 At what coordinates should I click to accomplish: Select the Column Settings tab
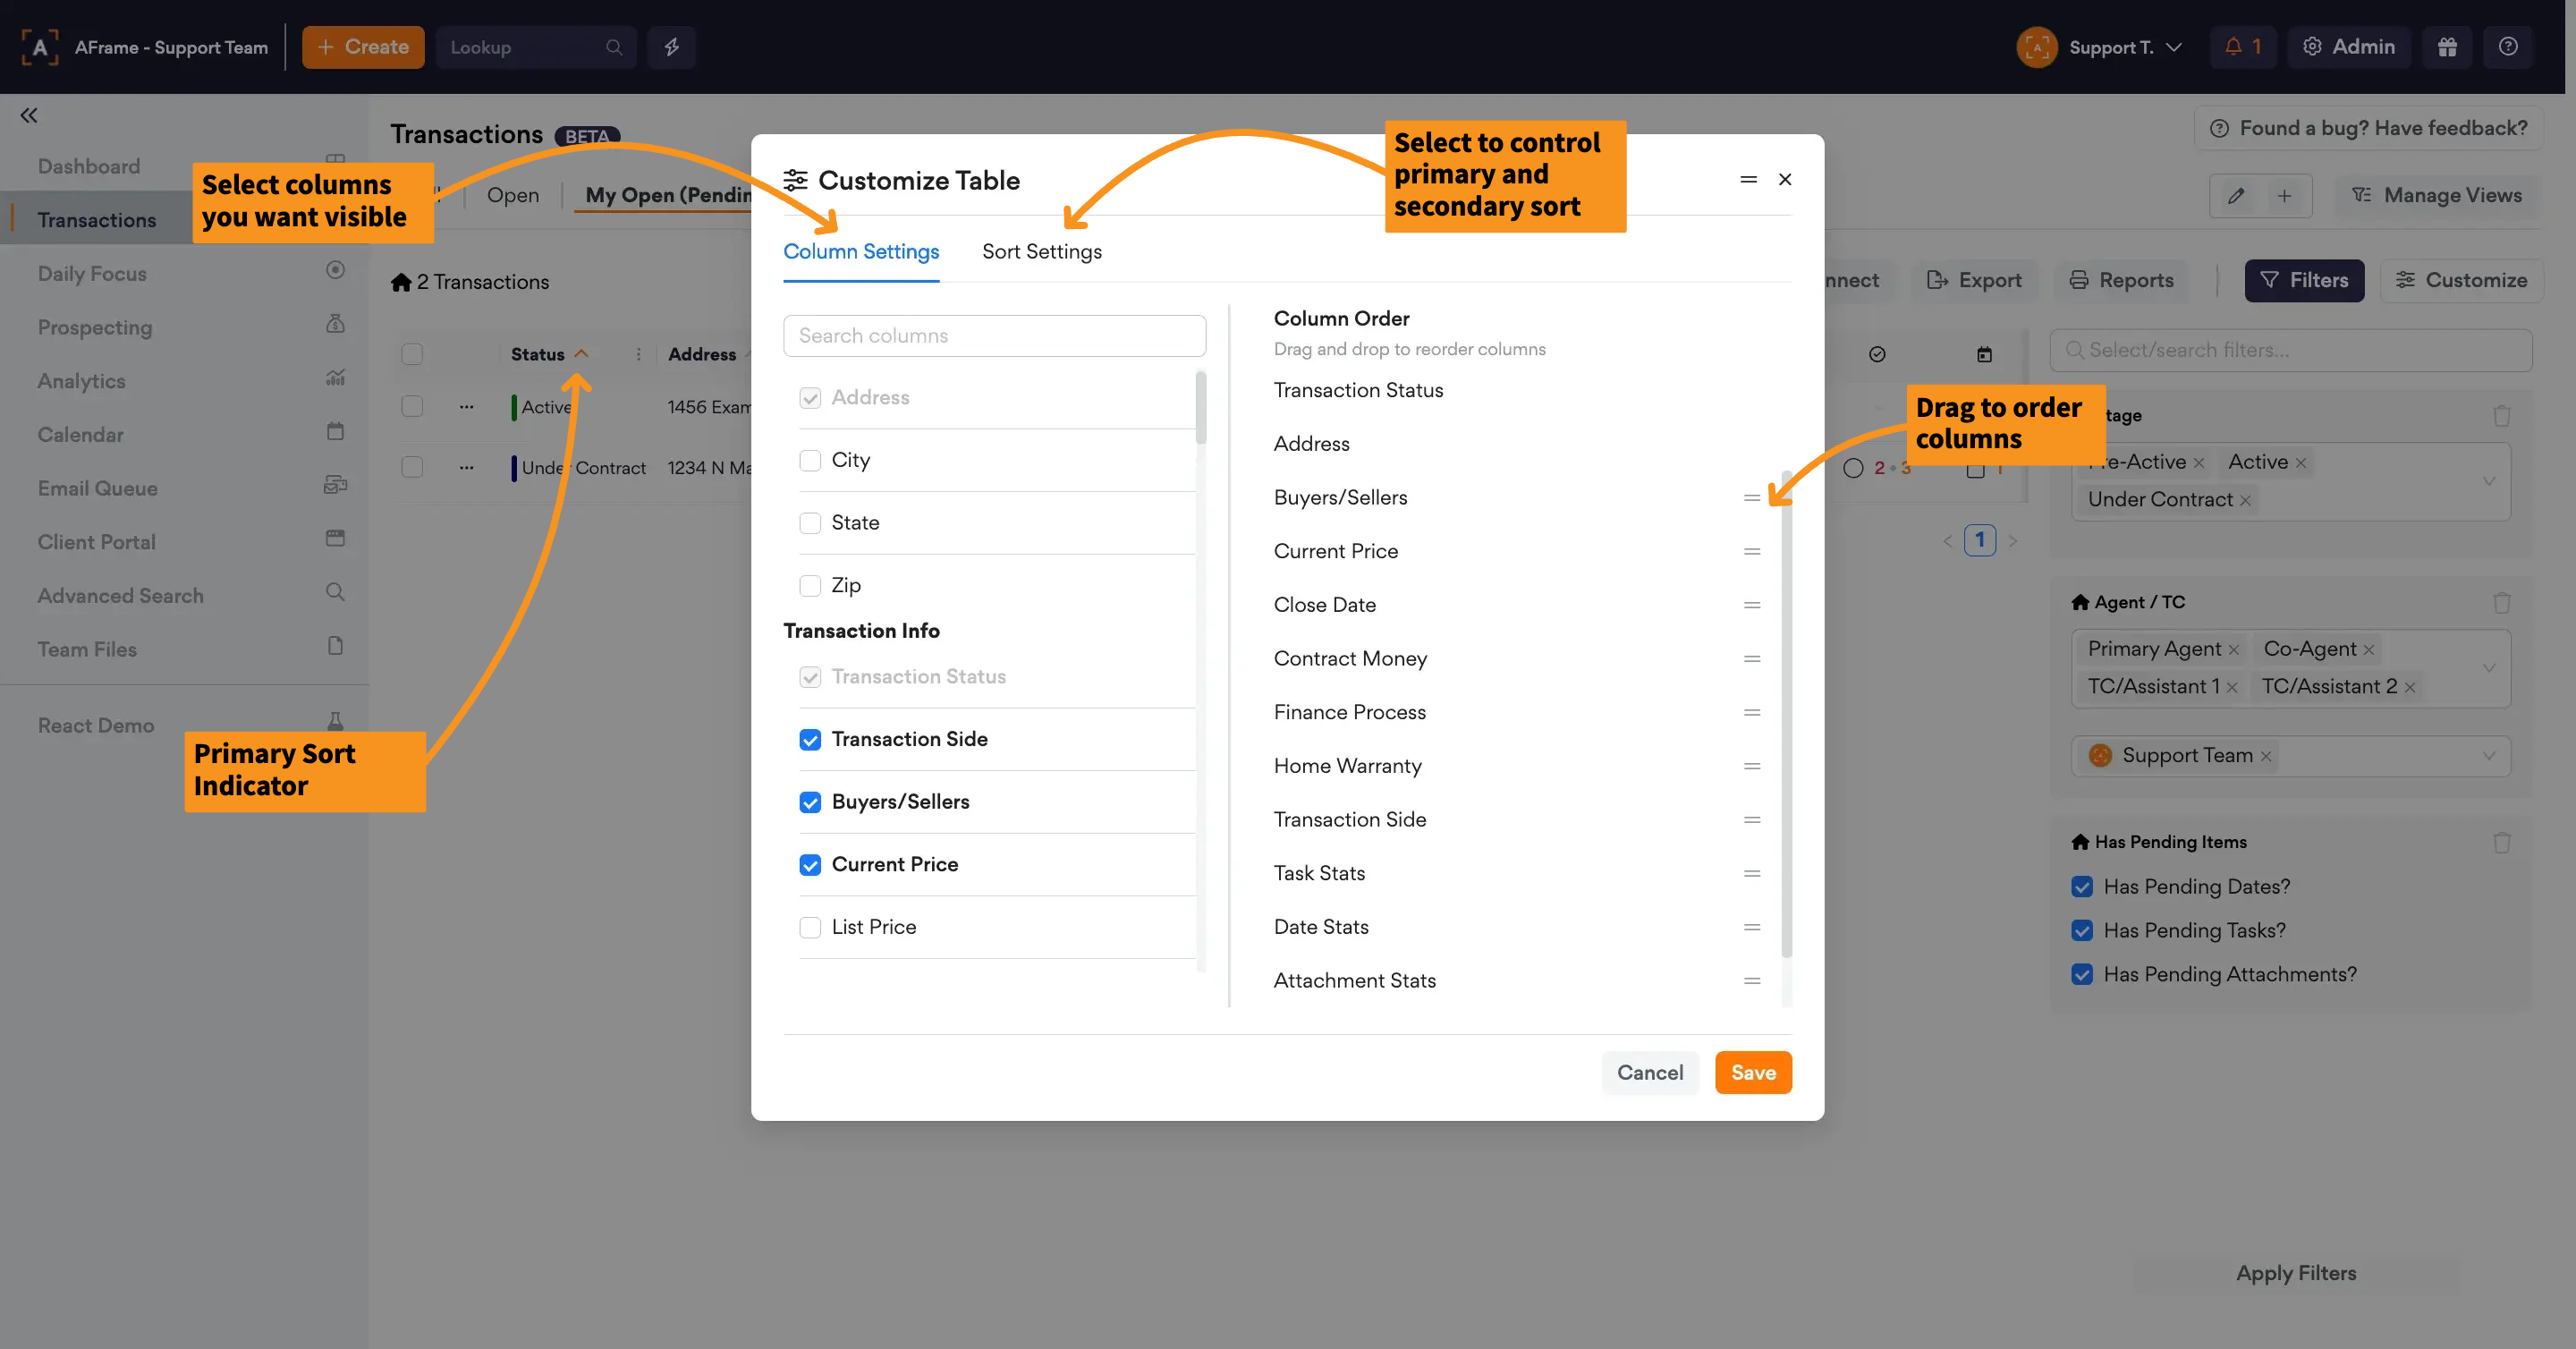coord(860,251)
